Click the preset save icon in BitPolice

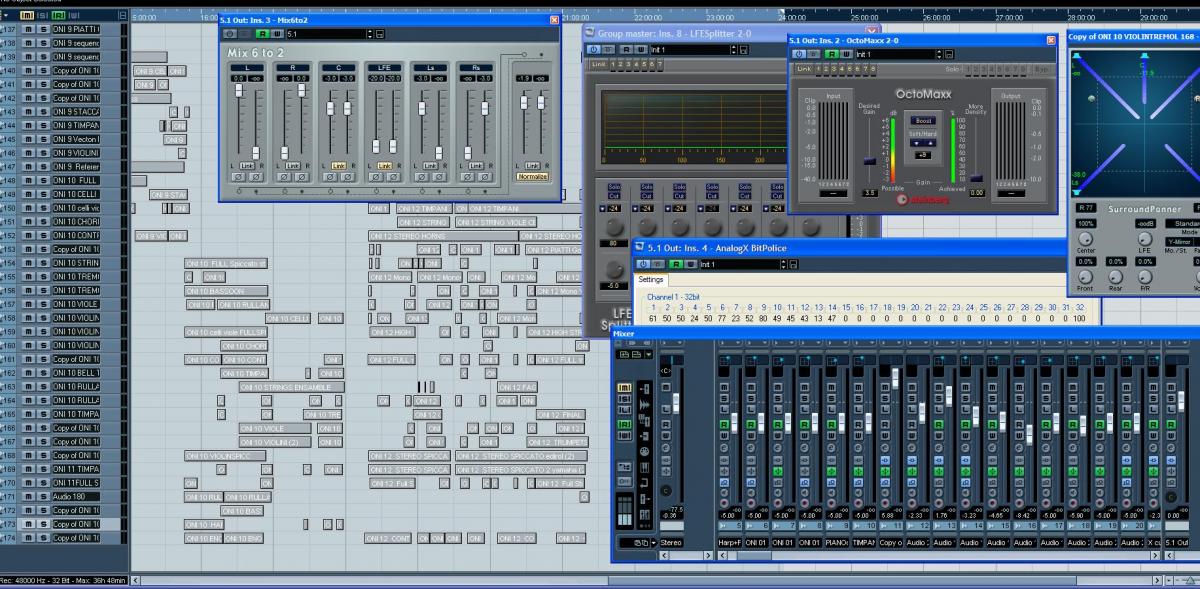(x=793, y=264)
